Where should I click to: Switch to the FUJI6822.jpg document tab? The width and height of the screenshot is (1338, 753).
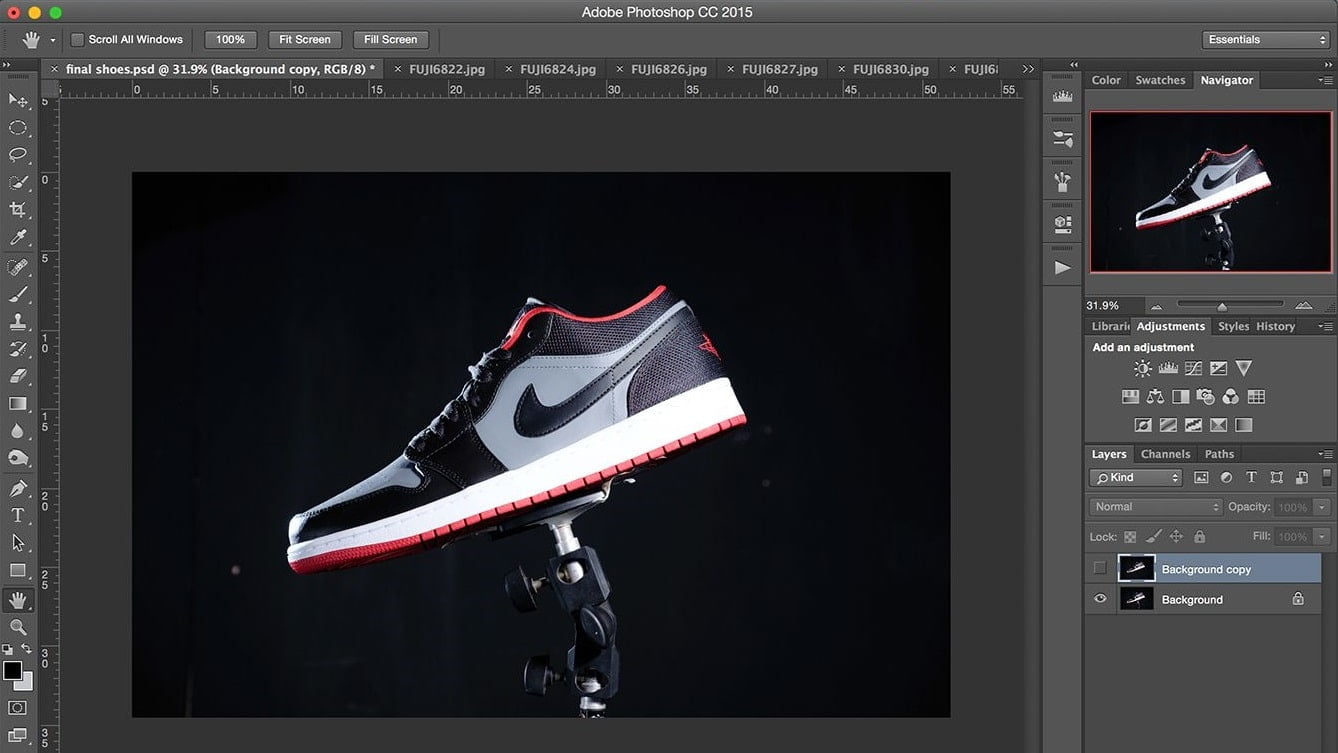[447, 69]
